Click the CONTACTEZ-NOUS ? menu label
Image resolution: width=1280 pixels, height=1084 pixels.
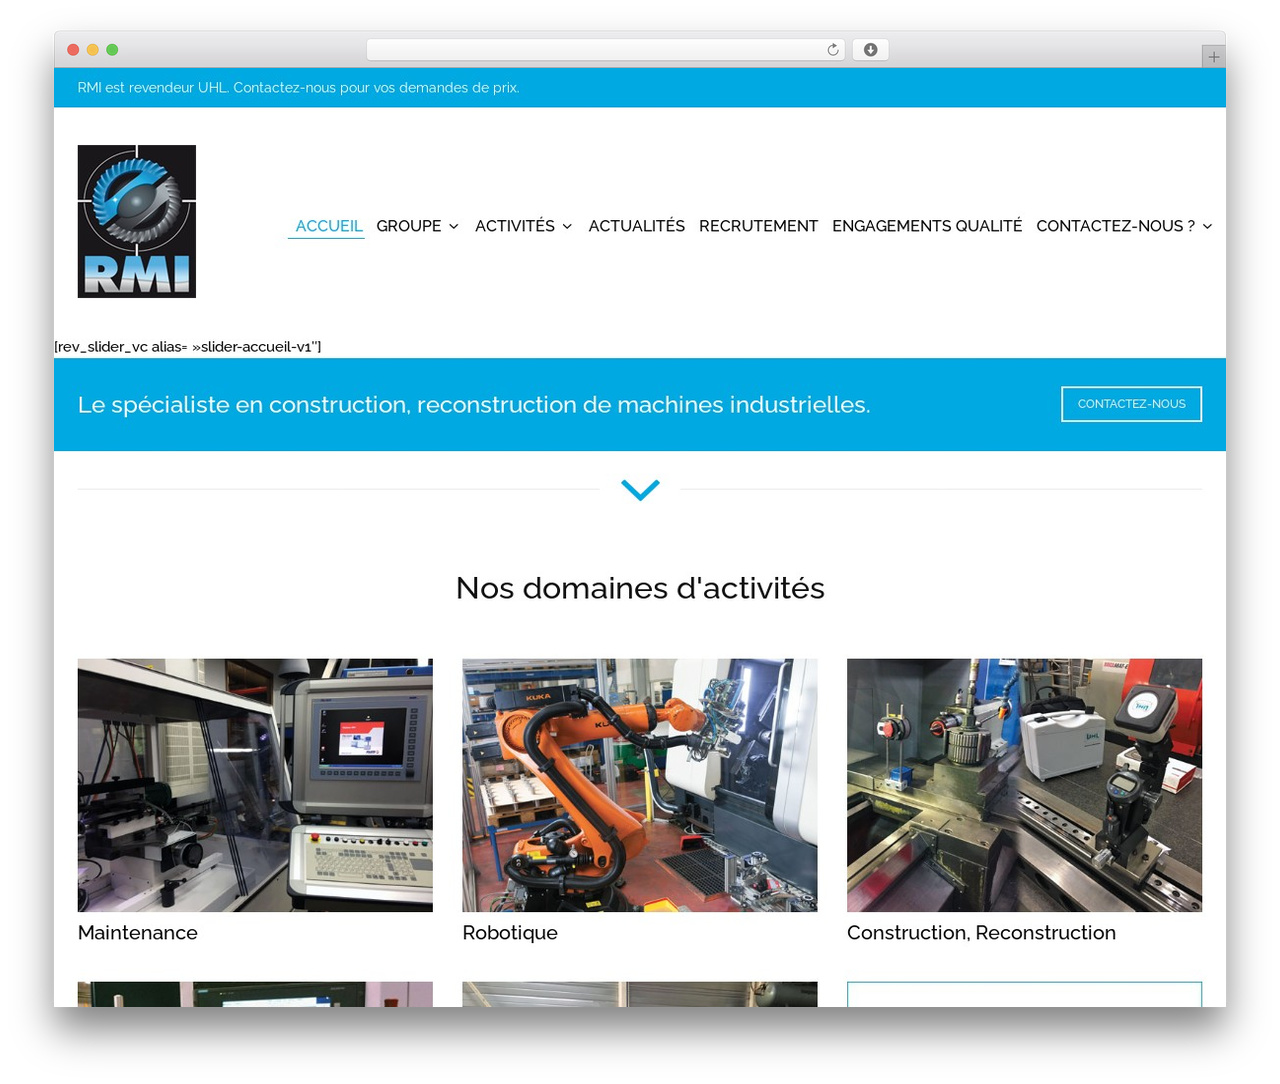coord(1116,226)
